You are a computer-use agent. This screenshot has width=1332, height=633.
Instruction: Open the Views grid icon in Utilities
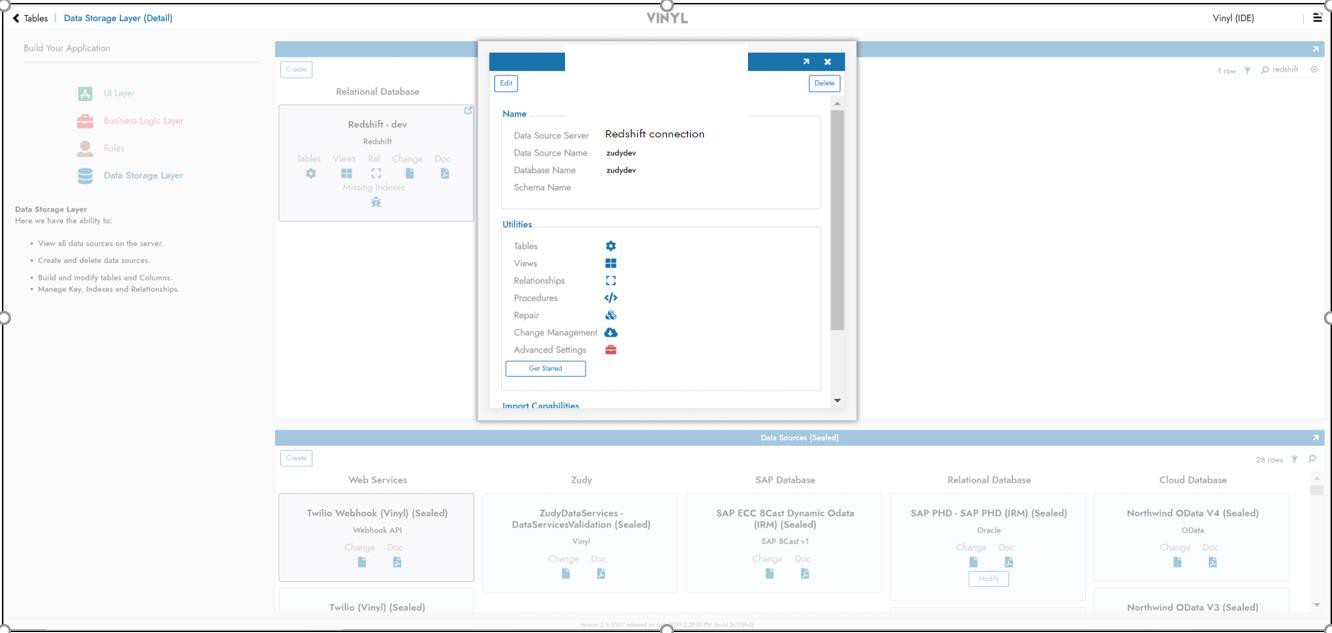click(x=610, y=264)
